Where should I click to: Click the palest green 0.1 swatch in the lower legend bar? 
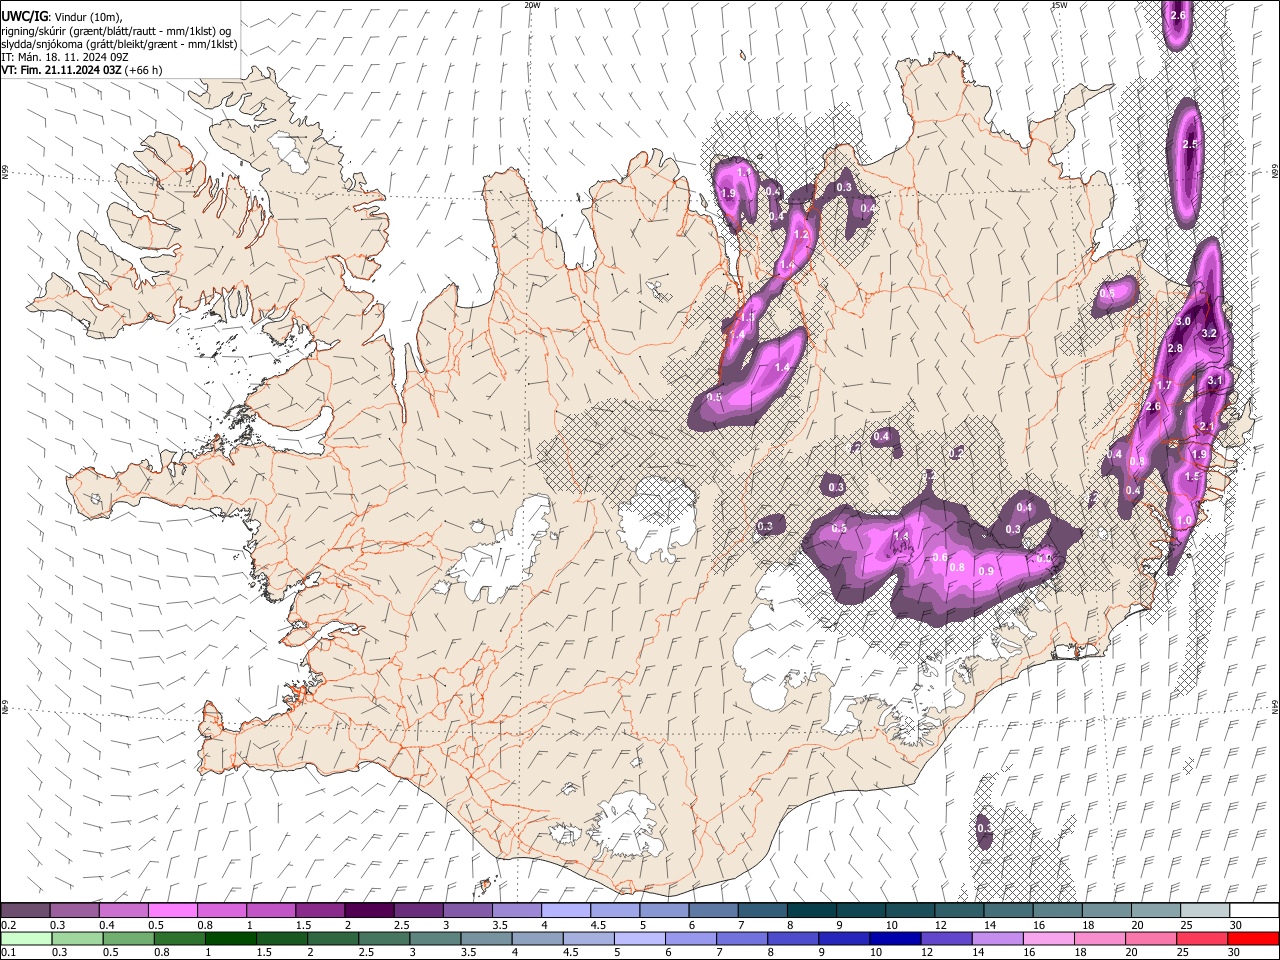pyautogui.click(x=27, y=938)
